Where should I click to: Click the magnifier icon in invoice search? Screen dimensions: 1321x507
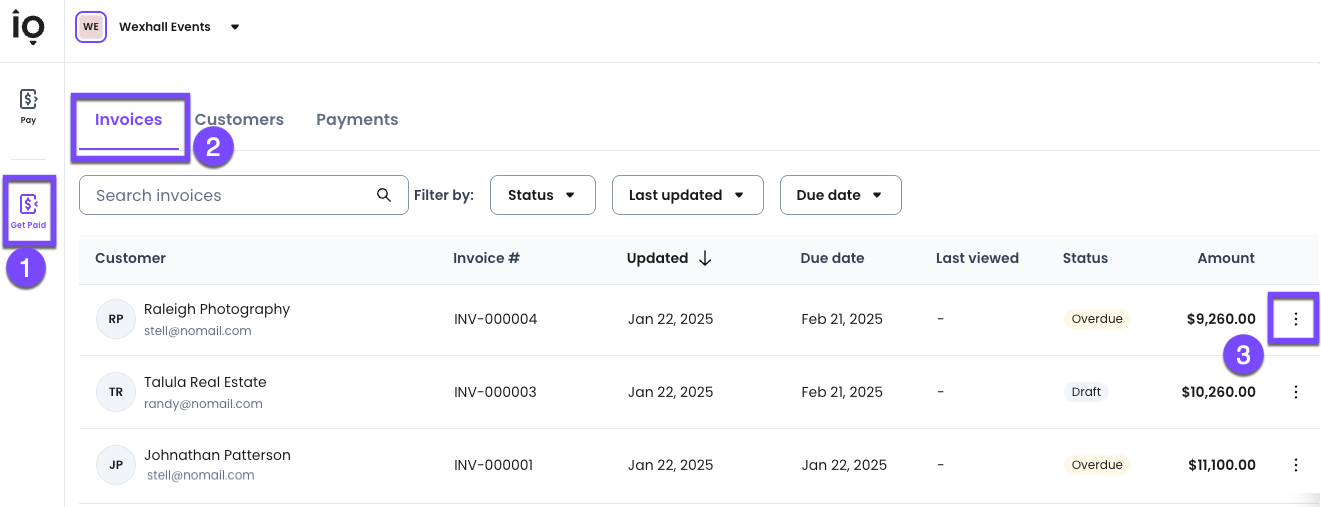point(384,195)
